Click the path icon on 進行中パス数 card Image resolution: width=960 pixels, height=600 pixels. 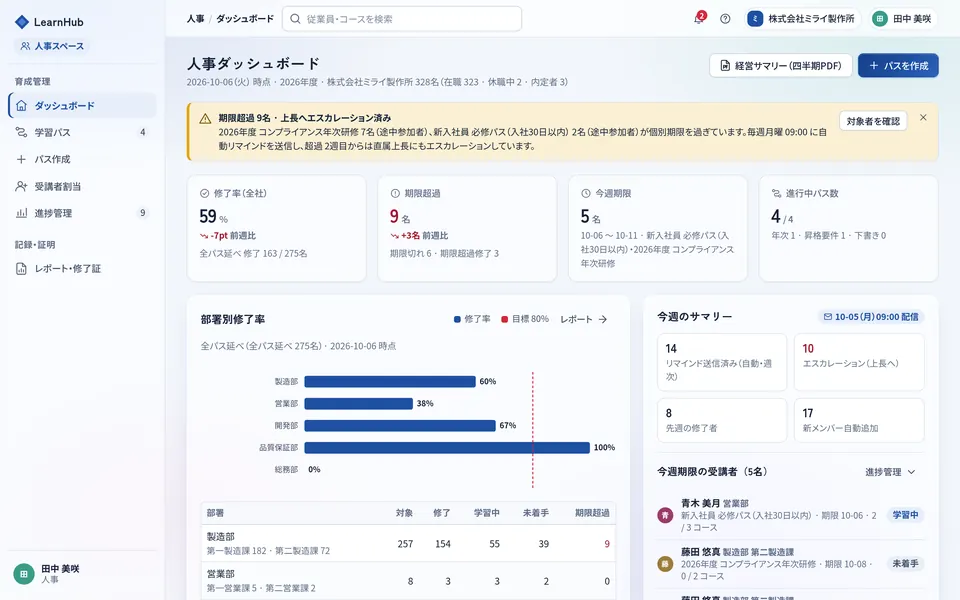(x=776, y=193)
